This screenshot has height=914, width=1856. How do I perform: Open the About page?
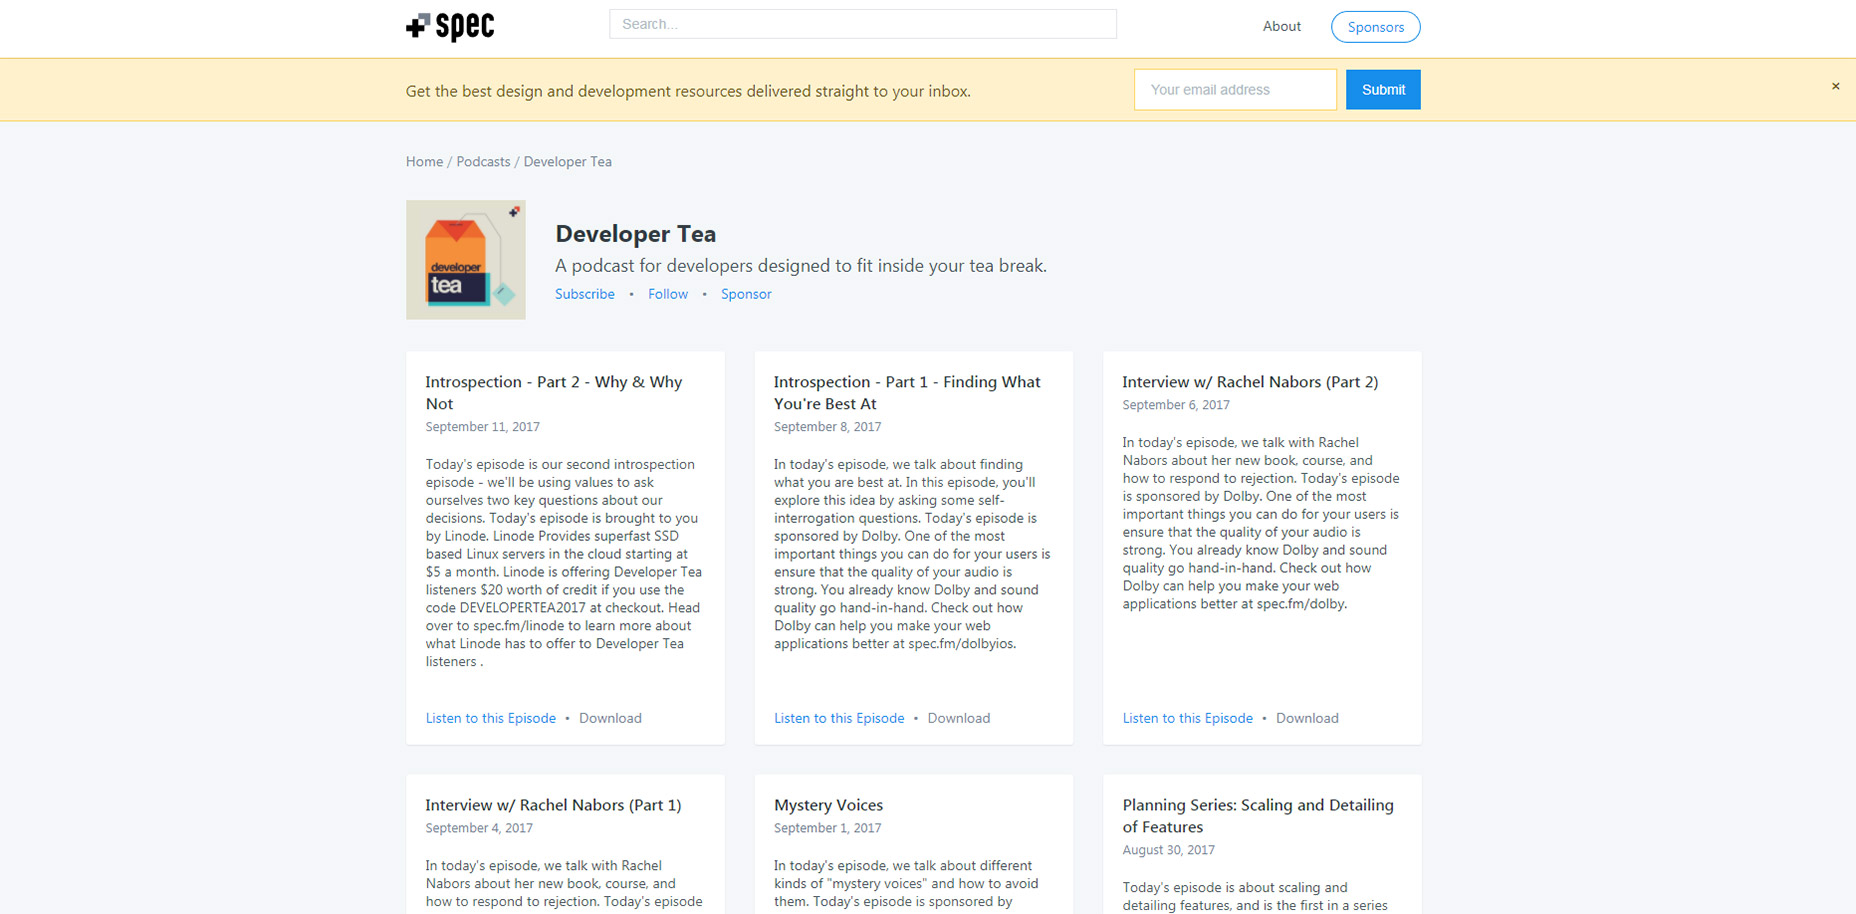click(x=1281, y=26)
